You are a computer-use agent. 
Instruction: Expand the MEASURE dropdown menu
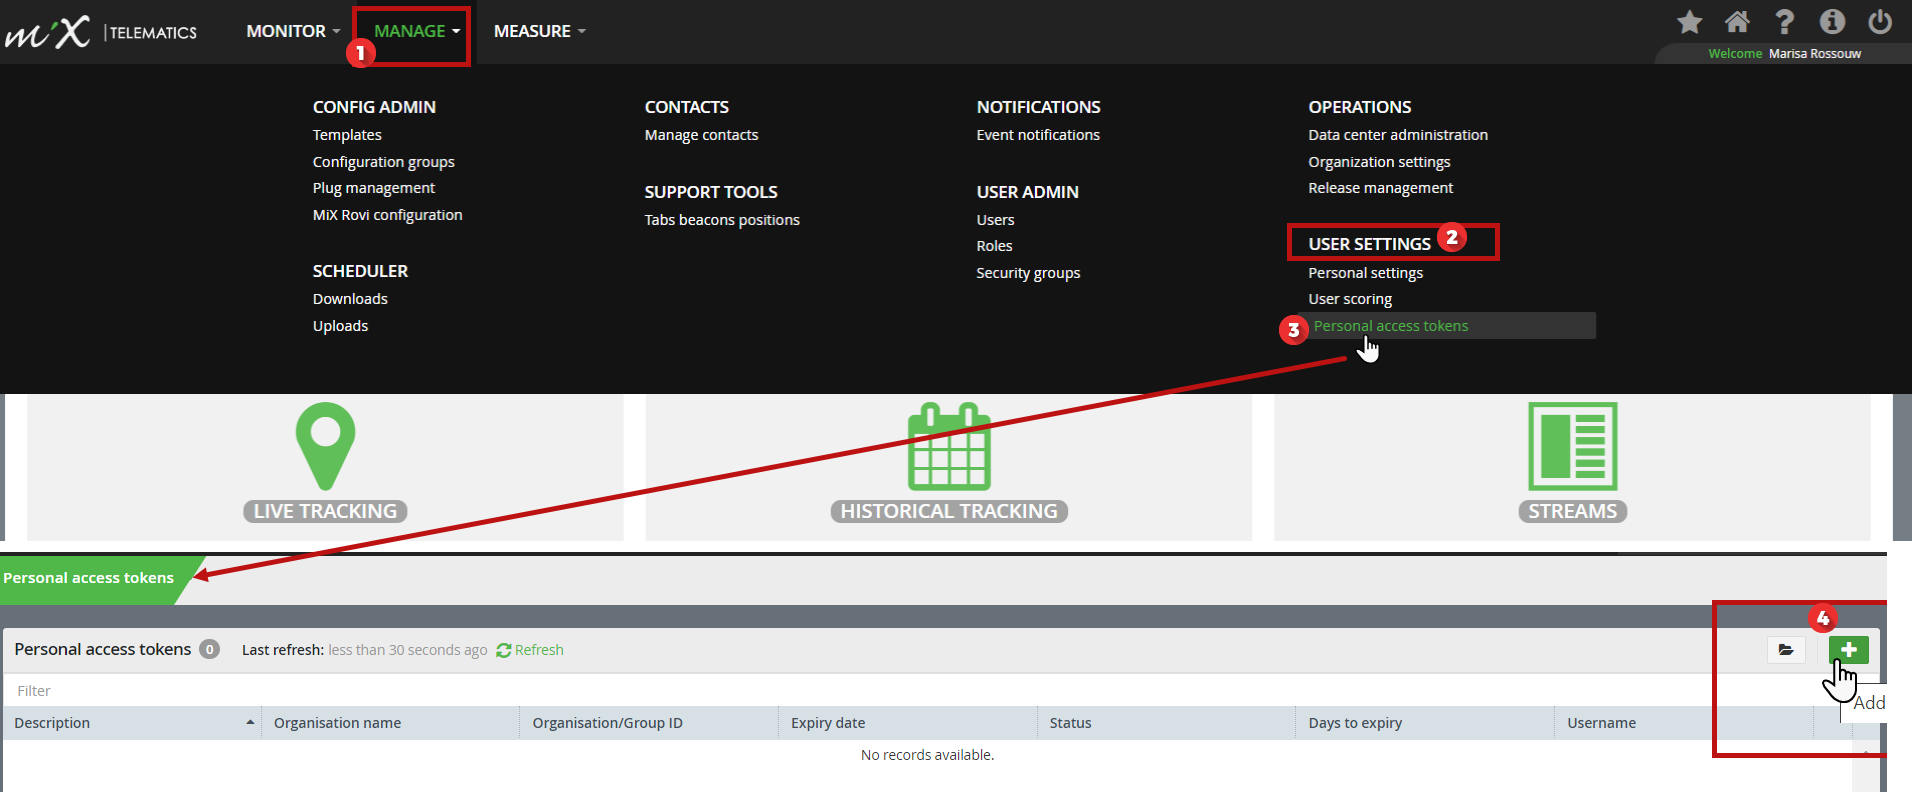(x=539, y=31)
